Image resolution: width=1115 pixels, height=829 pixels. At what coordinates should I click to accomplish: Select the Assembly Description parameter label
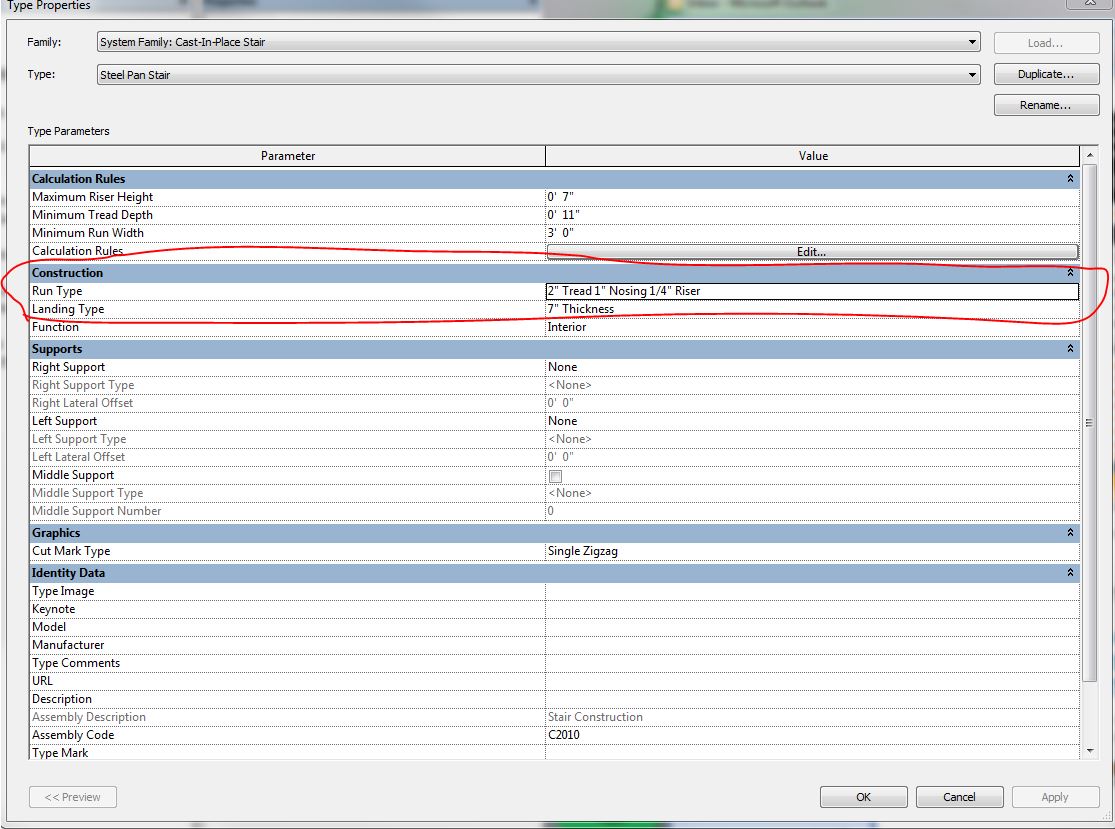[x=89, y=717]
